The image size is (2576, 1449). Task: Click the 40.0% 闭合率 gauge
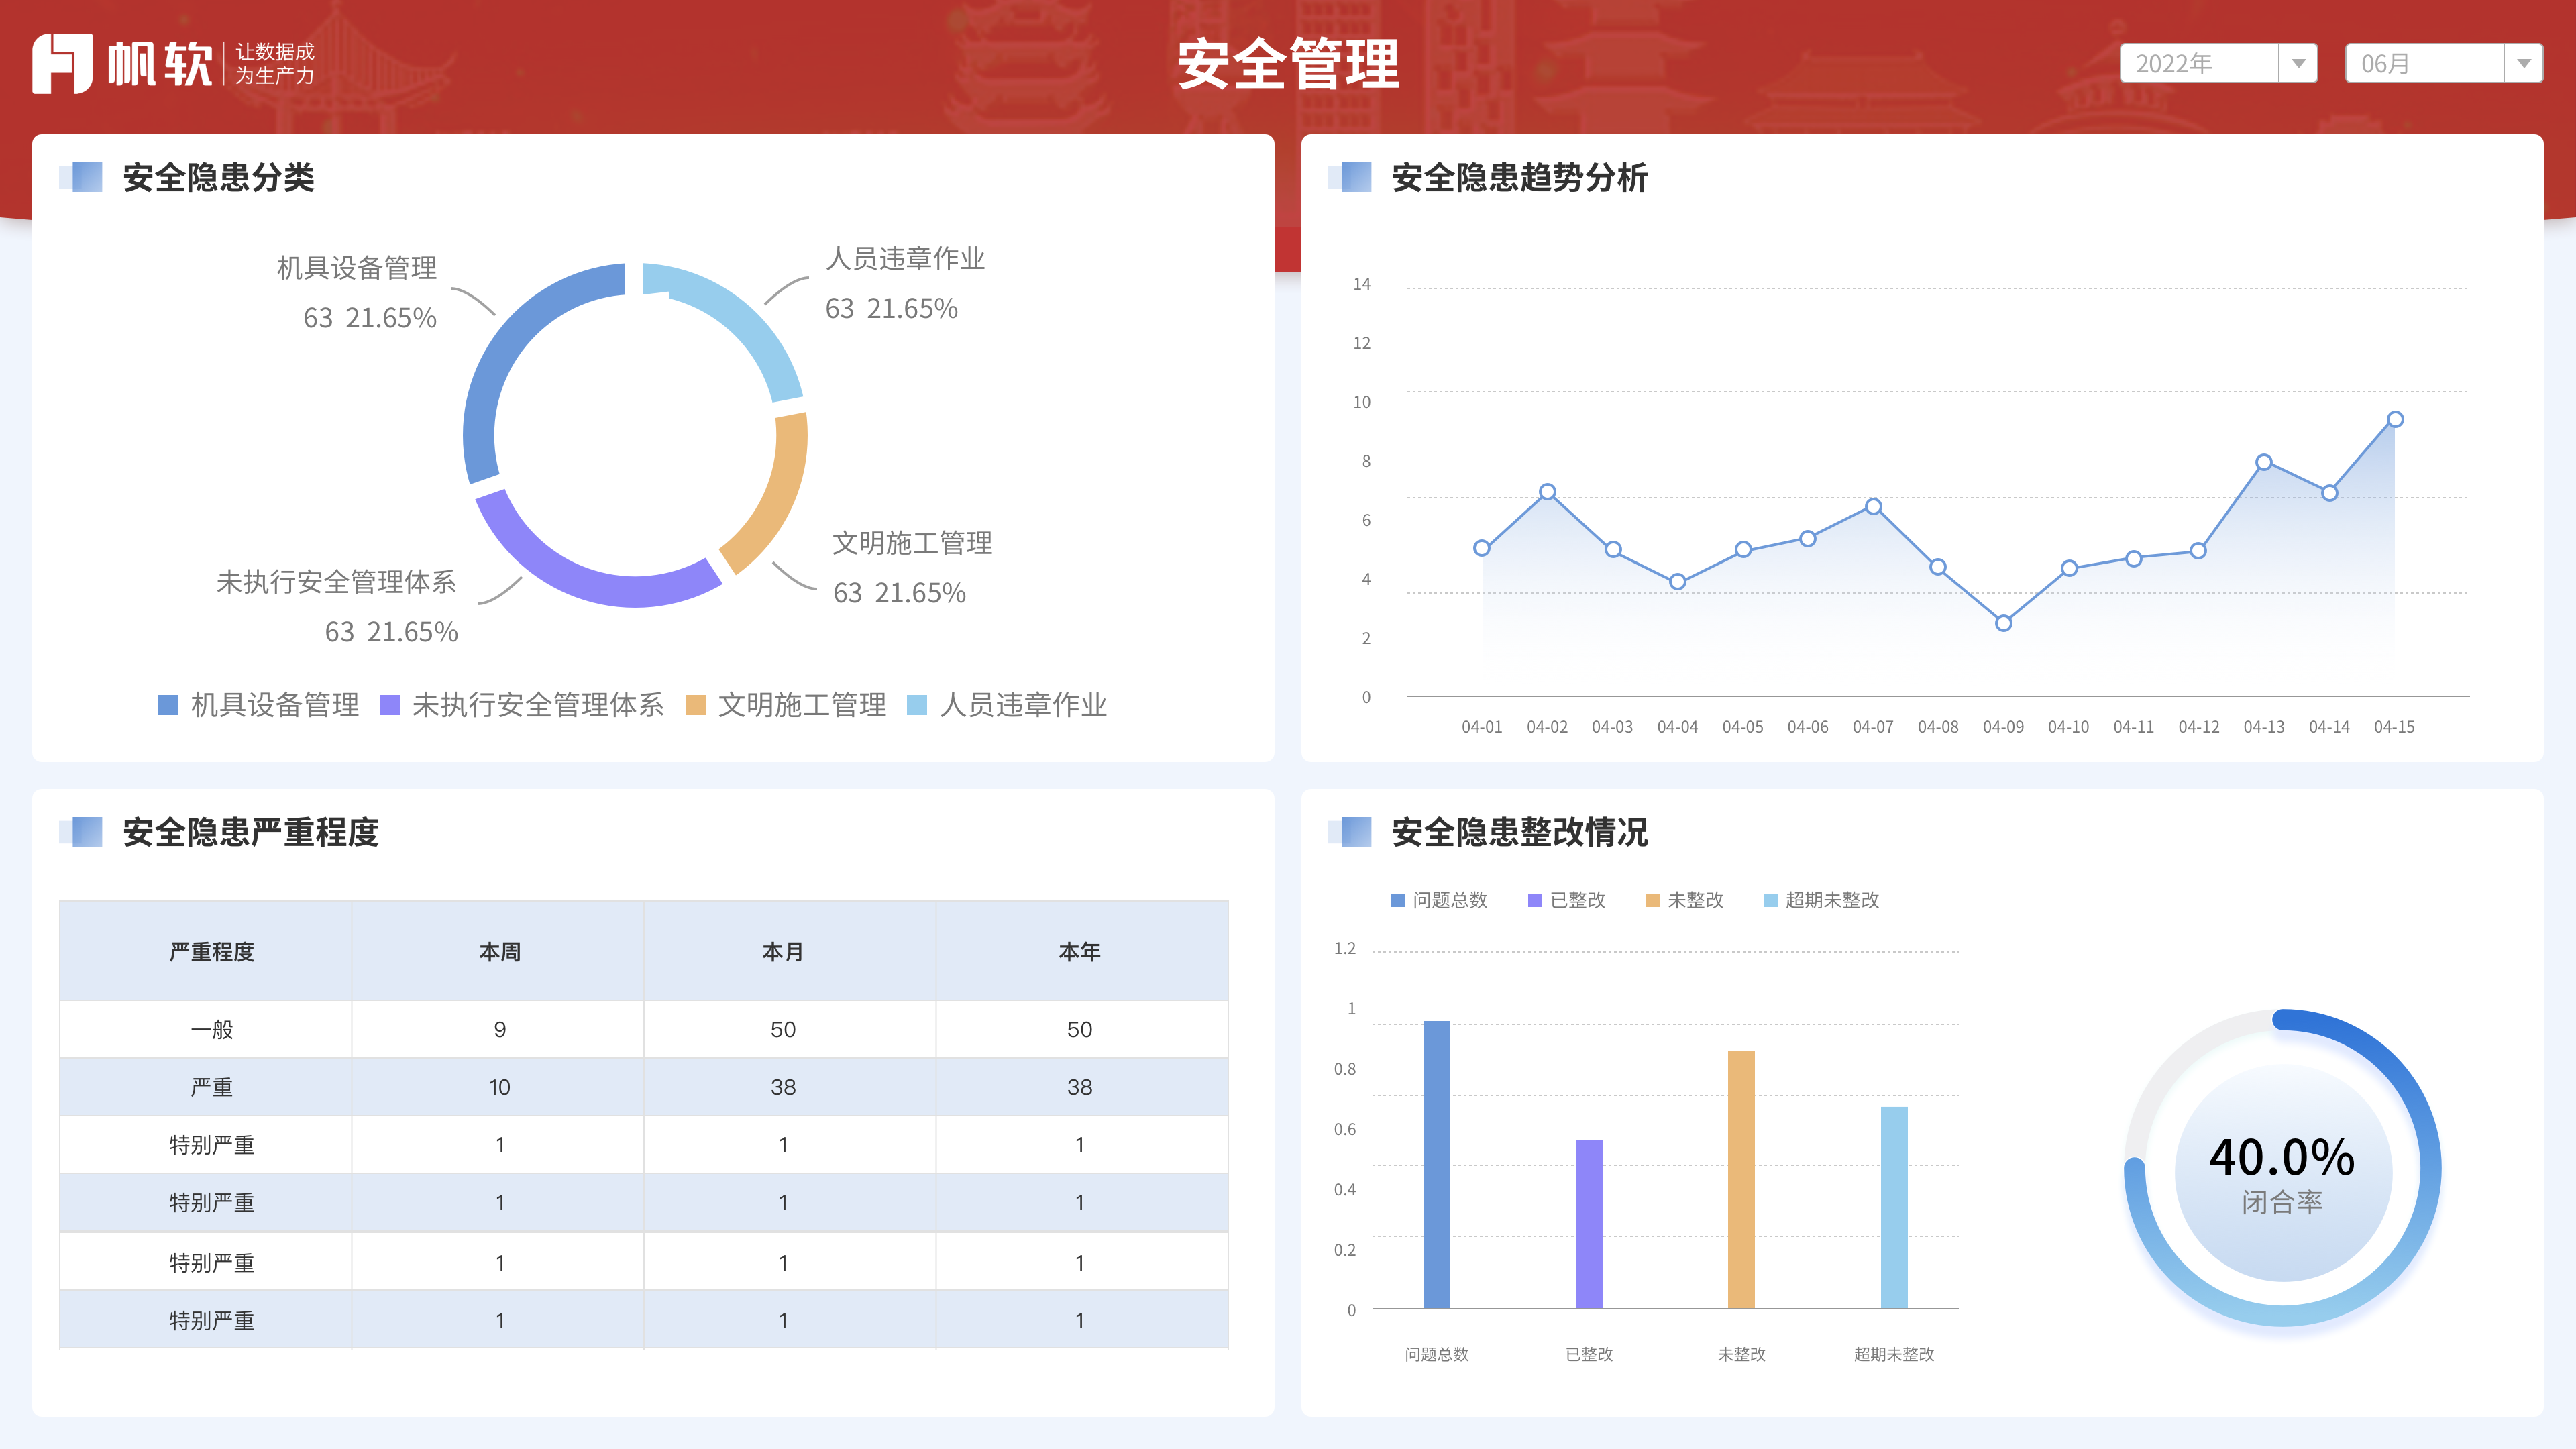coord(2282,1169)
